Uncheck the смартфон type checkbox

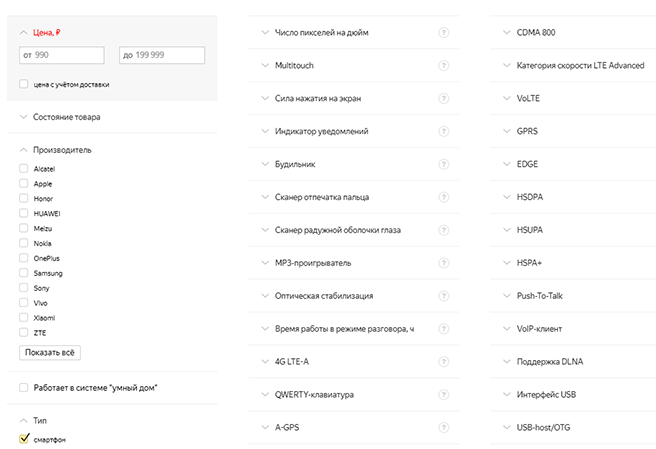[x=24, y=438]
